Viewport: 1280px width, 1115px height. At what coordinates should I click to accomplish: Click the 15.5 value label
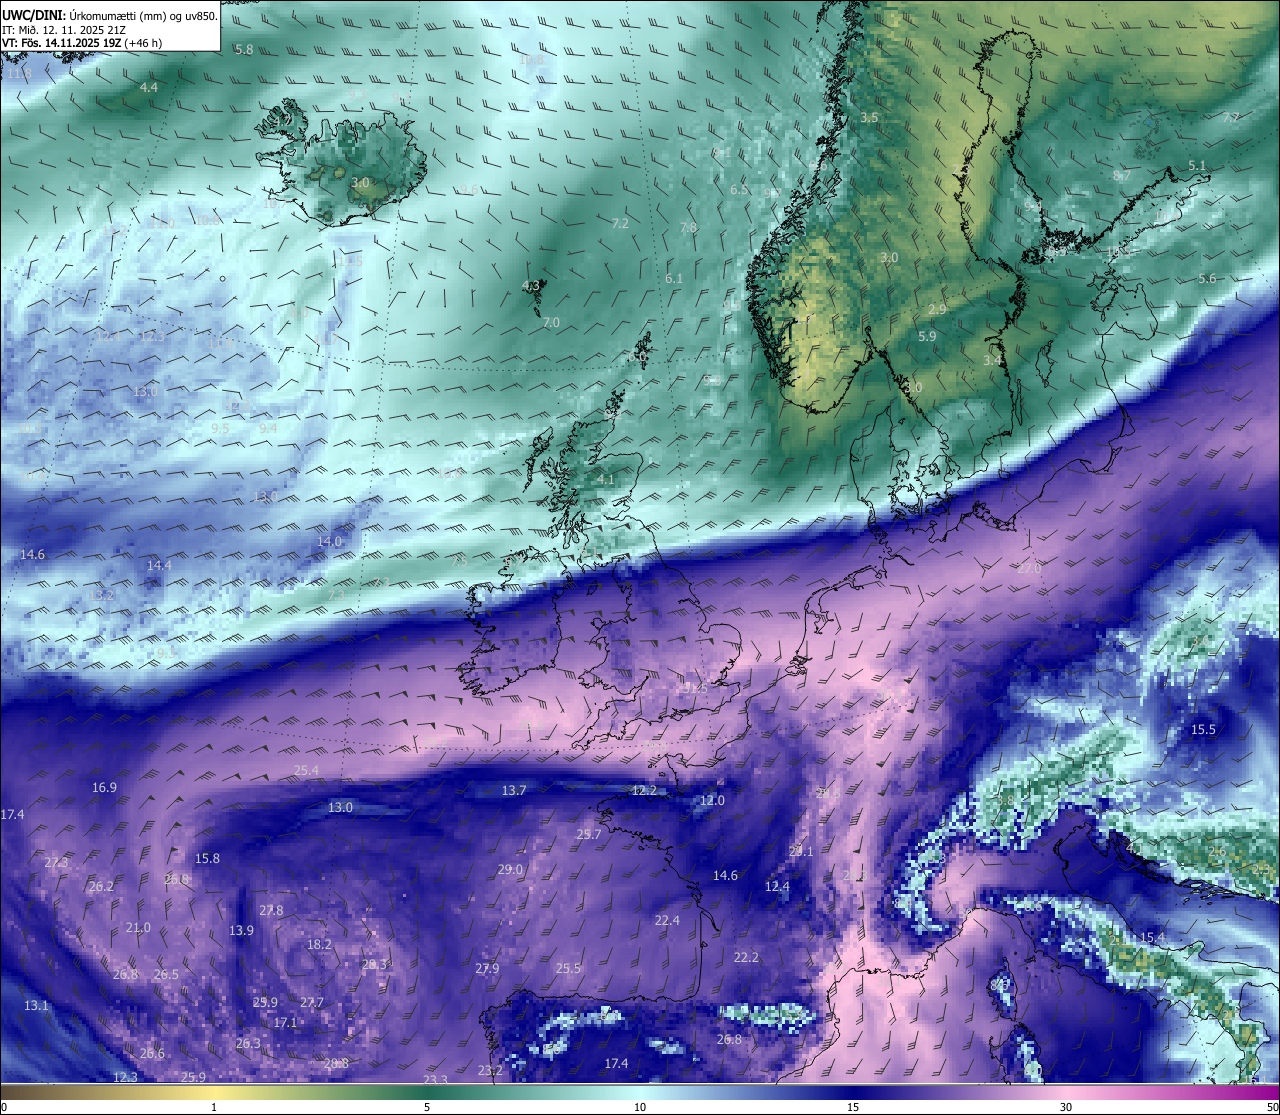1203,730
